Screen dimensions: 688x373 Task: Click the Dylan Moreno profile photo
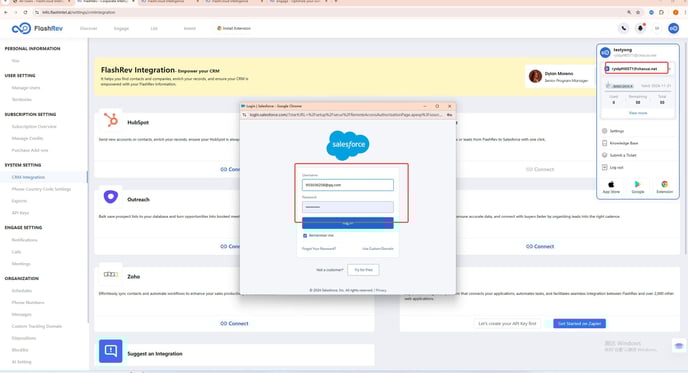535,76
